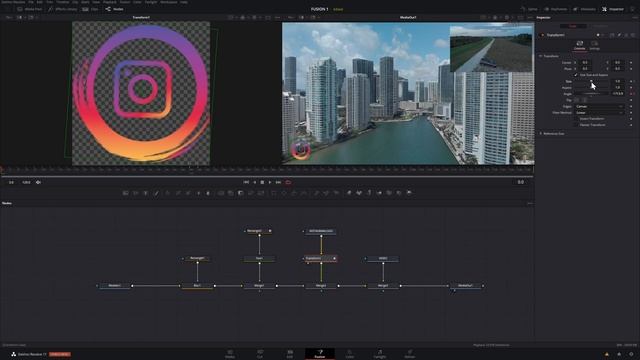Open the Nodes panel options menu
Viewport: 640px width, 360px height.
[530, 203]
